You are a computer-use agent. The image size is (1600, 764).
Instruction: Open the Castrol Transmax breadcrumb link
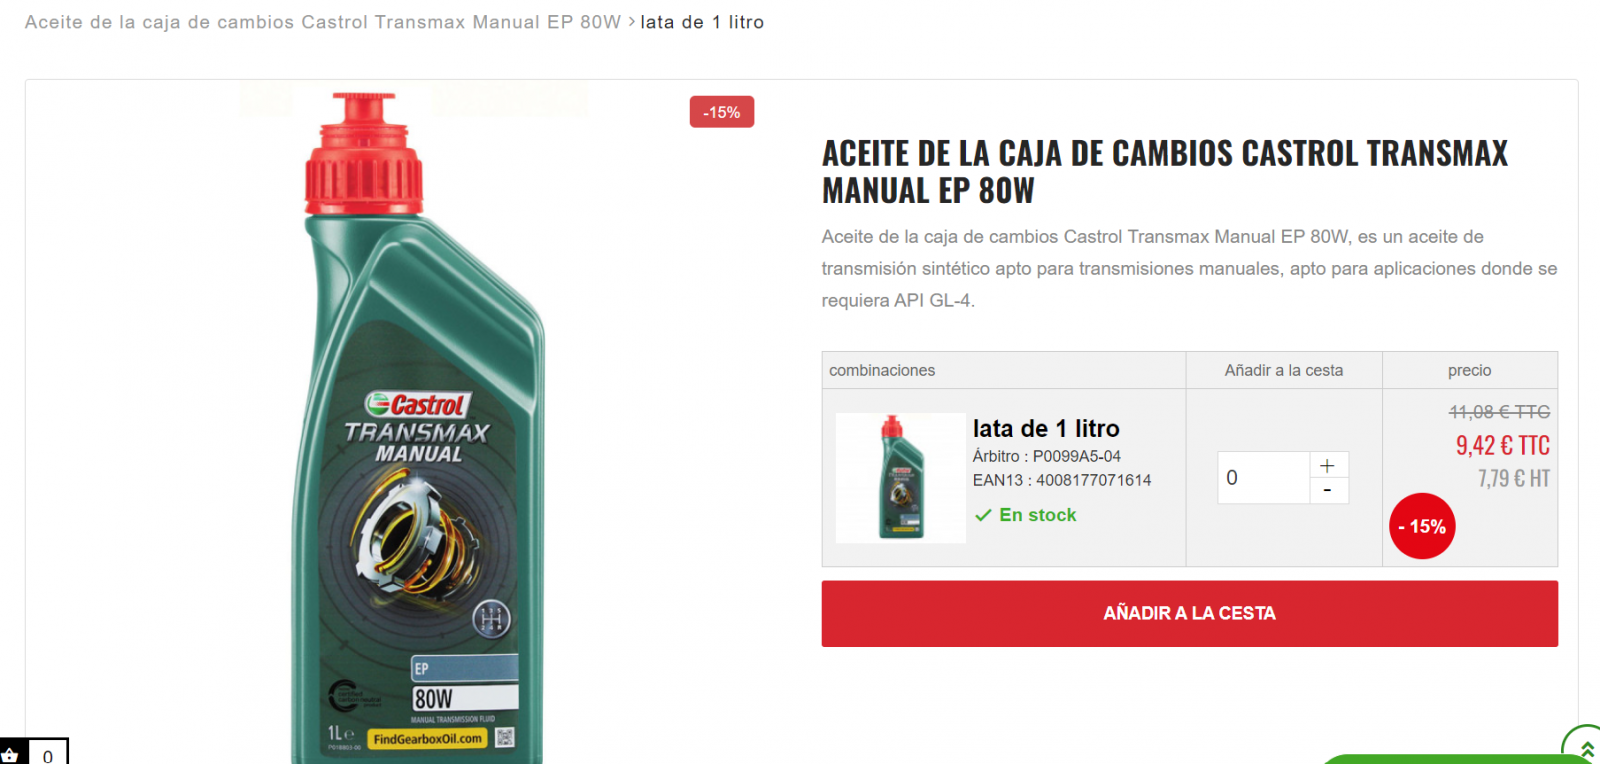pos(323,22)
